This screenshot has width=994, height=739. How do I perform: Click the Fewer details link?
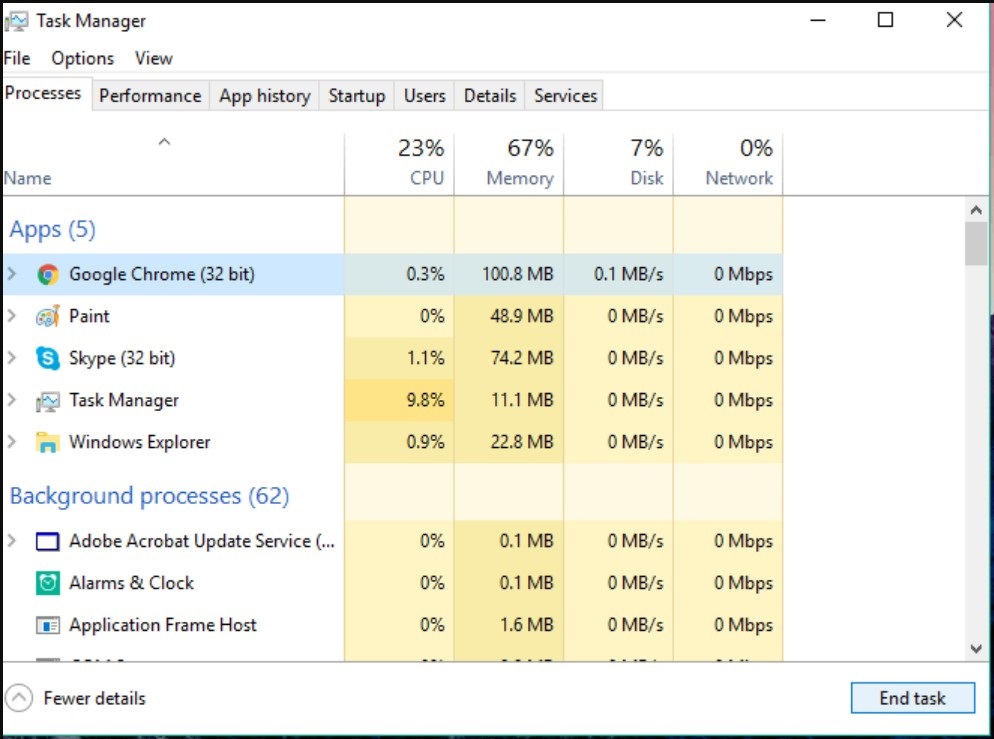pos(94,698)
